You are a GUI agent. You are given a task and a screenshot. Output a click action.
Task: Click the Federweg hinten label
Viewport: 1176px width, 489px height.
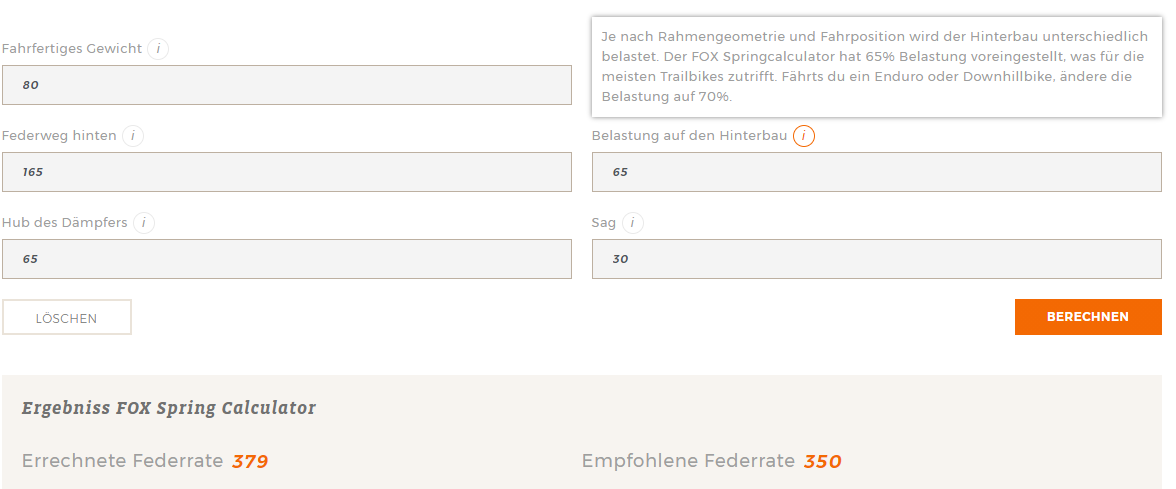(x=59, y=136)
